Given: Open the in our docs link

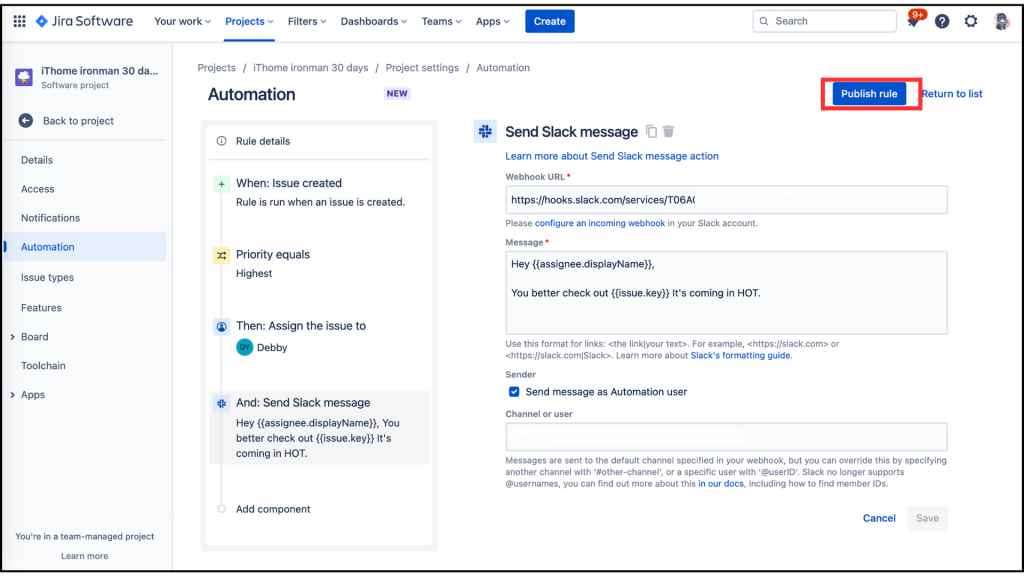Looking at the screenshot, I should coord(720,484).
